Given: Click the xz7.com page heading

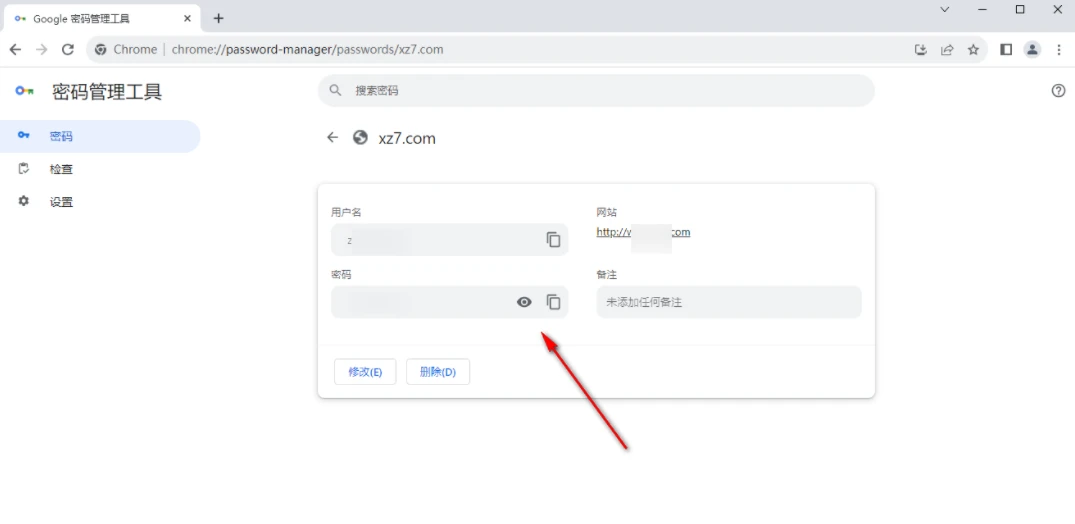Looking at the screenshot, I should coord(407,139).
